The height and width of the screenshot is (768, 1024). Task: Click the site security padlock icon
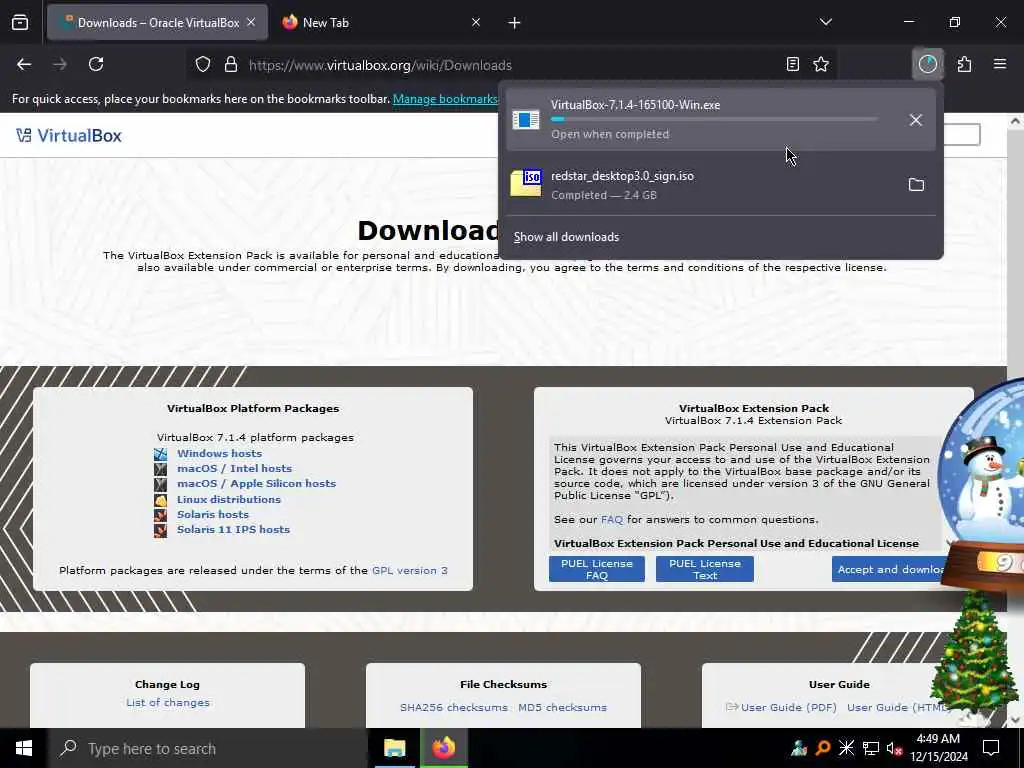tap(231, 65)
